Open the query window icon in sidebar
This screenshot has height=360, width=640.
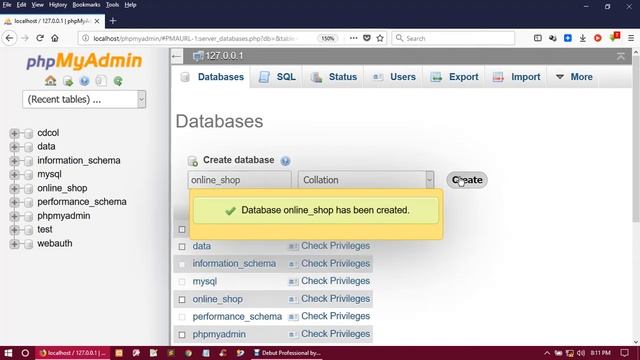click(101, 81)
